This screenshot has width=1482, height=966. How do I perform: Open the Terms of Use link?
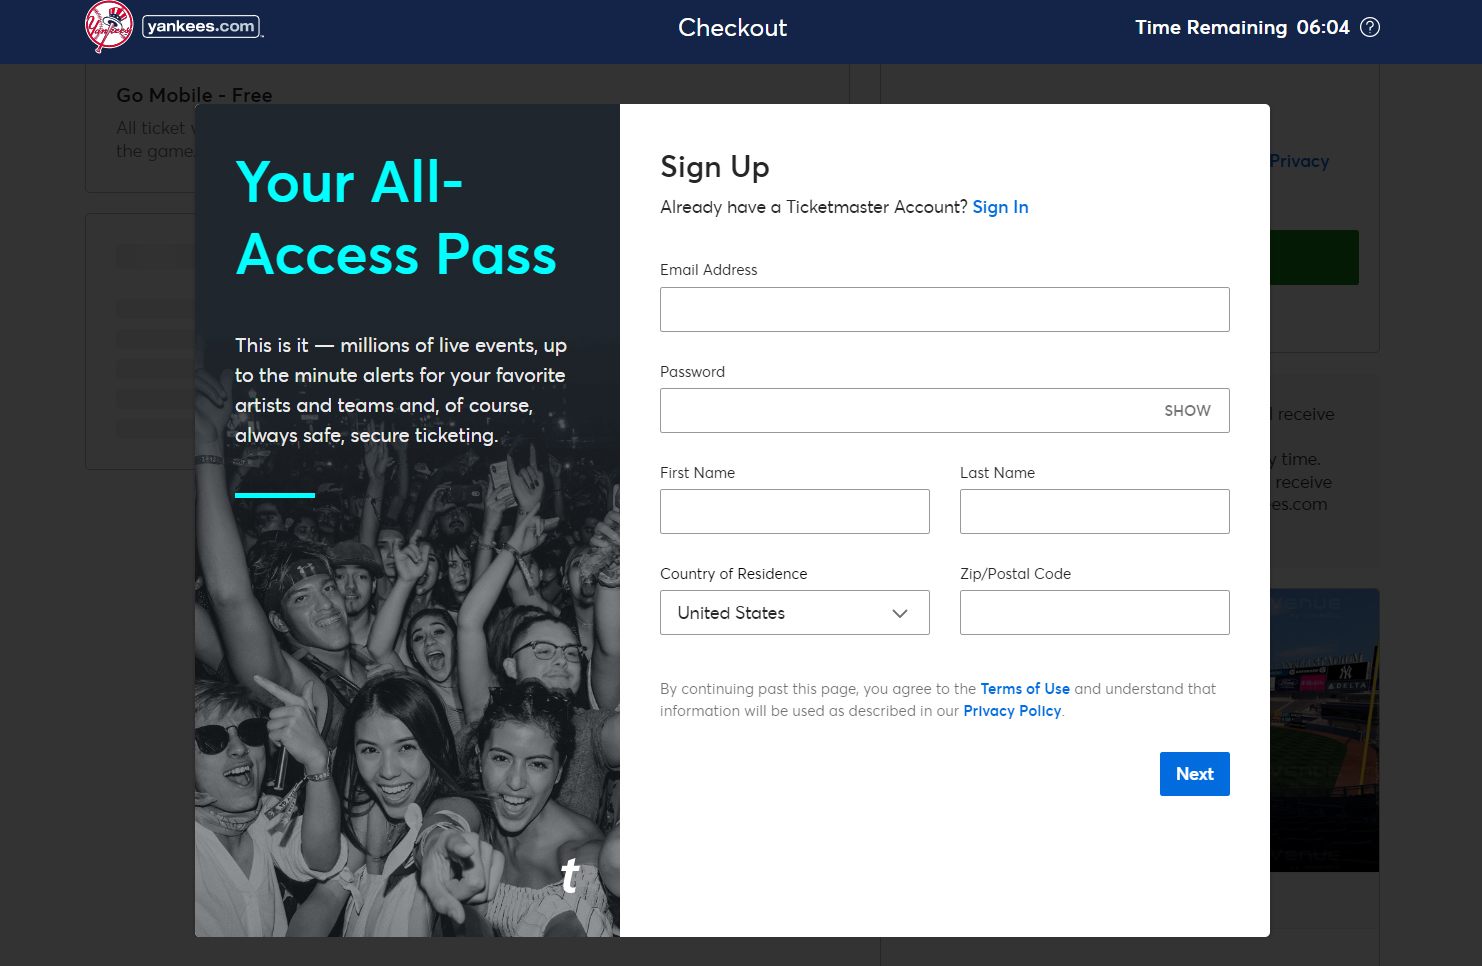pos(1025,689)
